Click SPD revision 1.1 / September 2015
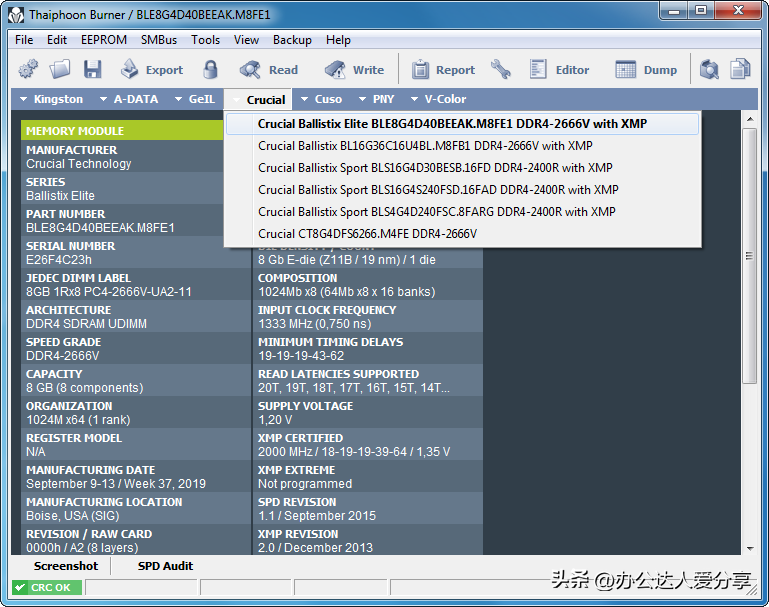Screen dimensions: 769x607 point(317,516)
